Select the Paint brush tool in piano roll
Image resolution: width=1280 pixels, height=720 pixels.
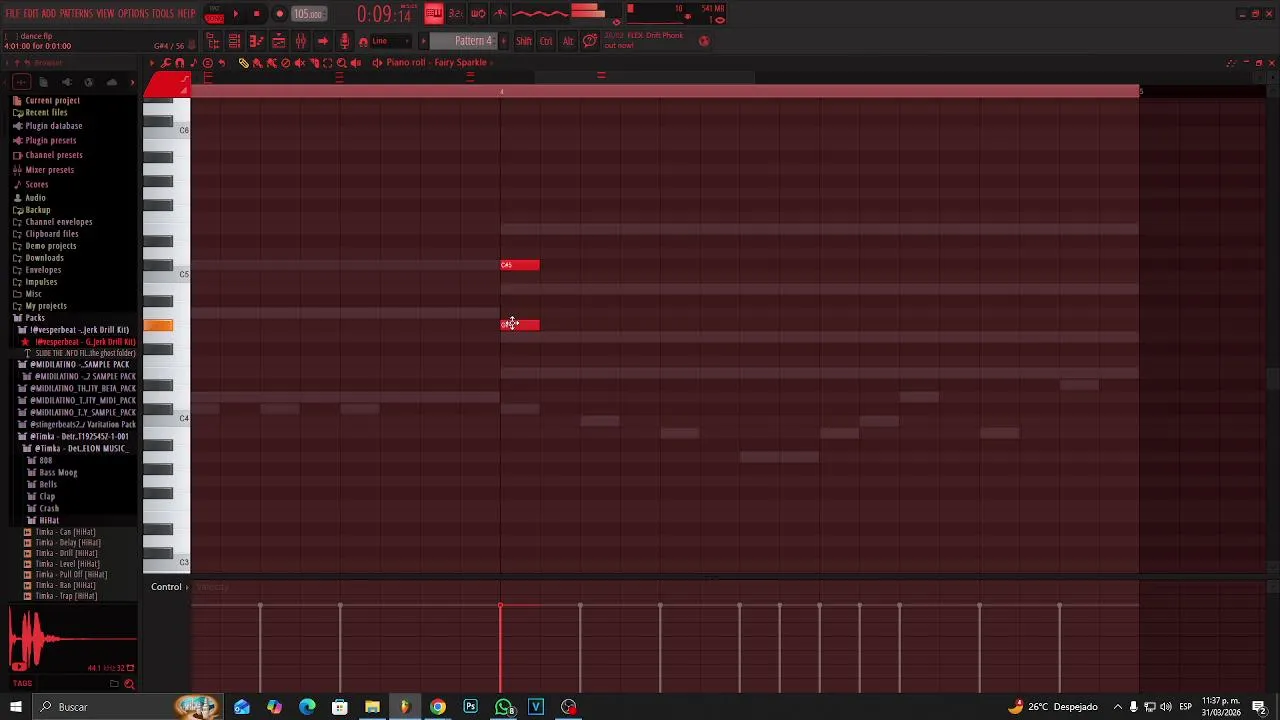pos(258,63)
